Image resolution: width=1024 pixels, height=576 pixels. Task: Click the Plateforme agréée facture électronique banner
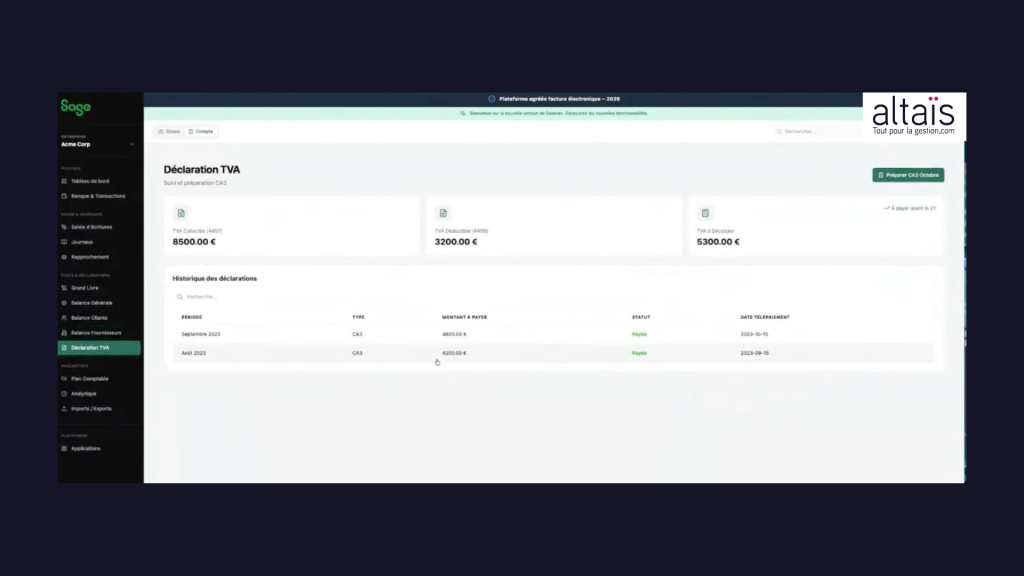560,99
